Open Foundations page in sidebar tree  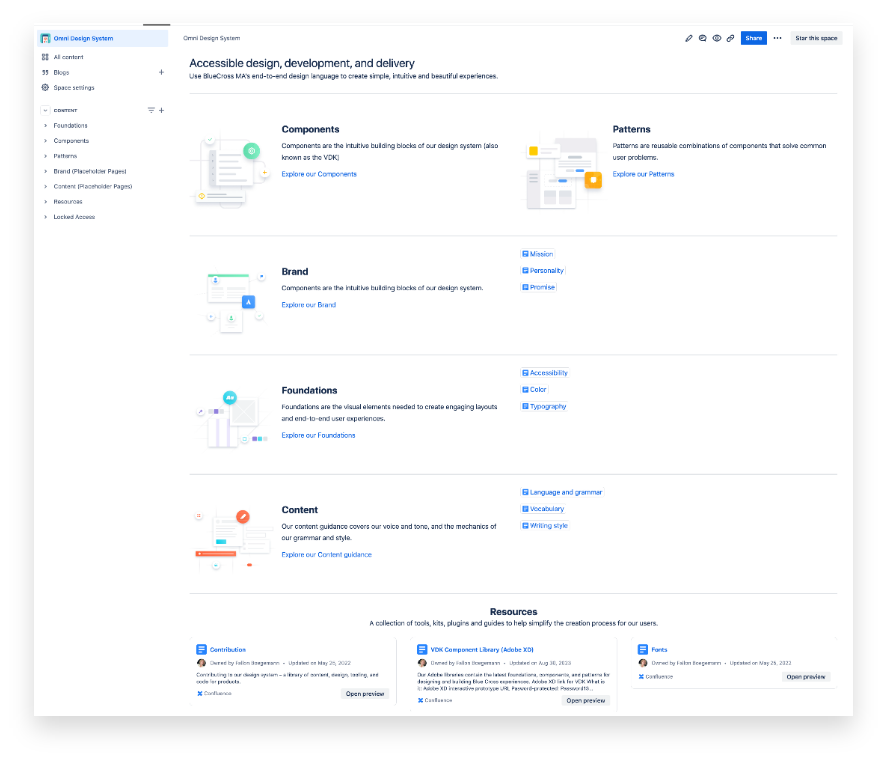(x=71, y=126)
